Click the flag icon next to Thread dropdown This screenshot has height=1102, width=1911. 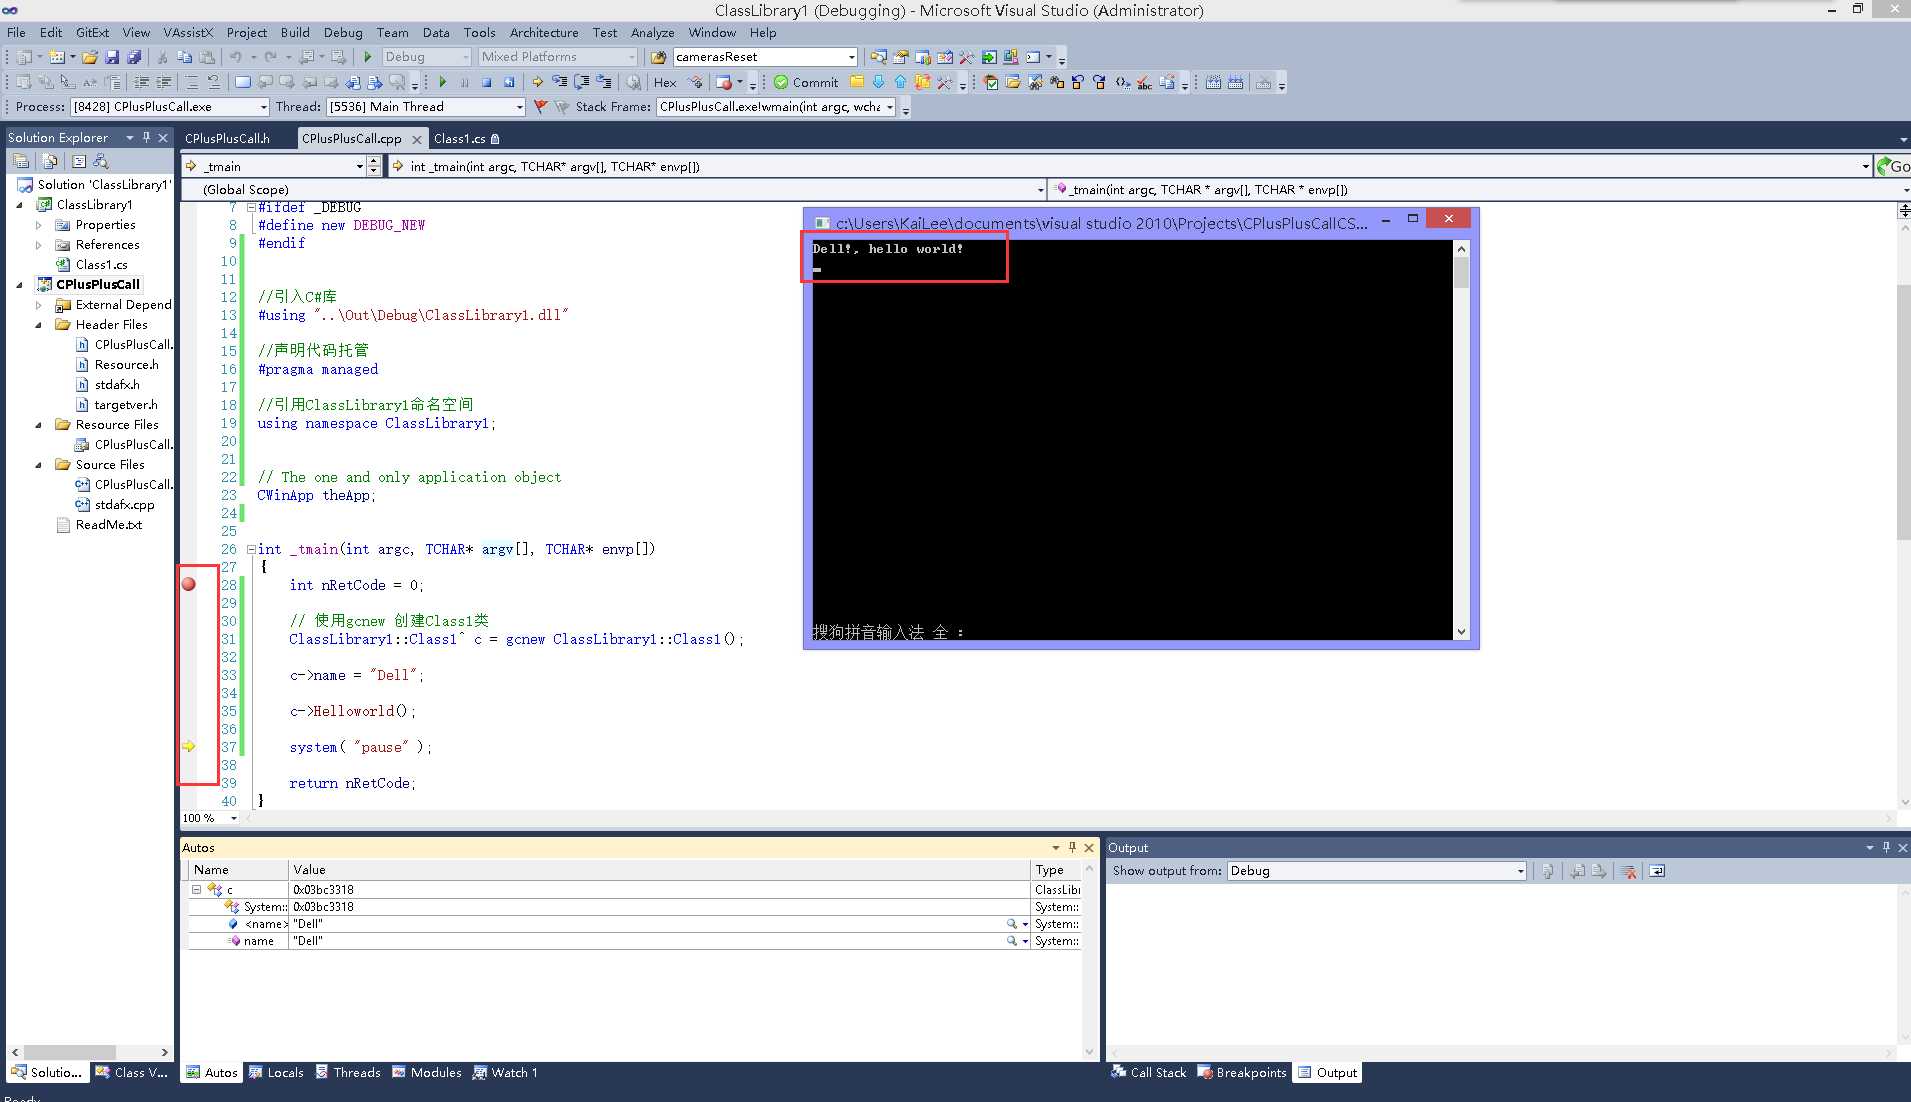[x=540, y=107]
